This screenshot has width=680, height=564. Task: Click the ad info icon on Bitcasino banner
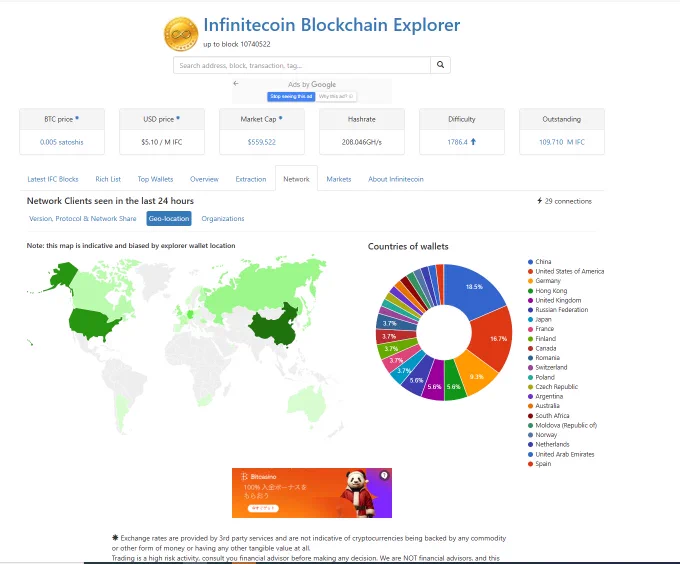point(384,476)
